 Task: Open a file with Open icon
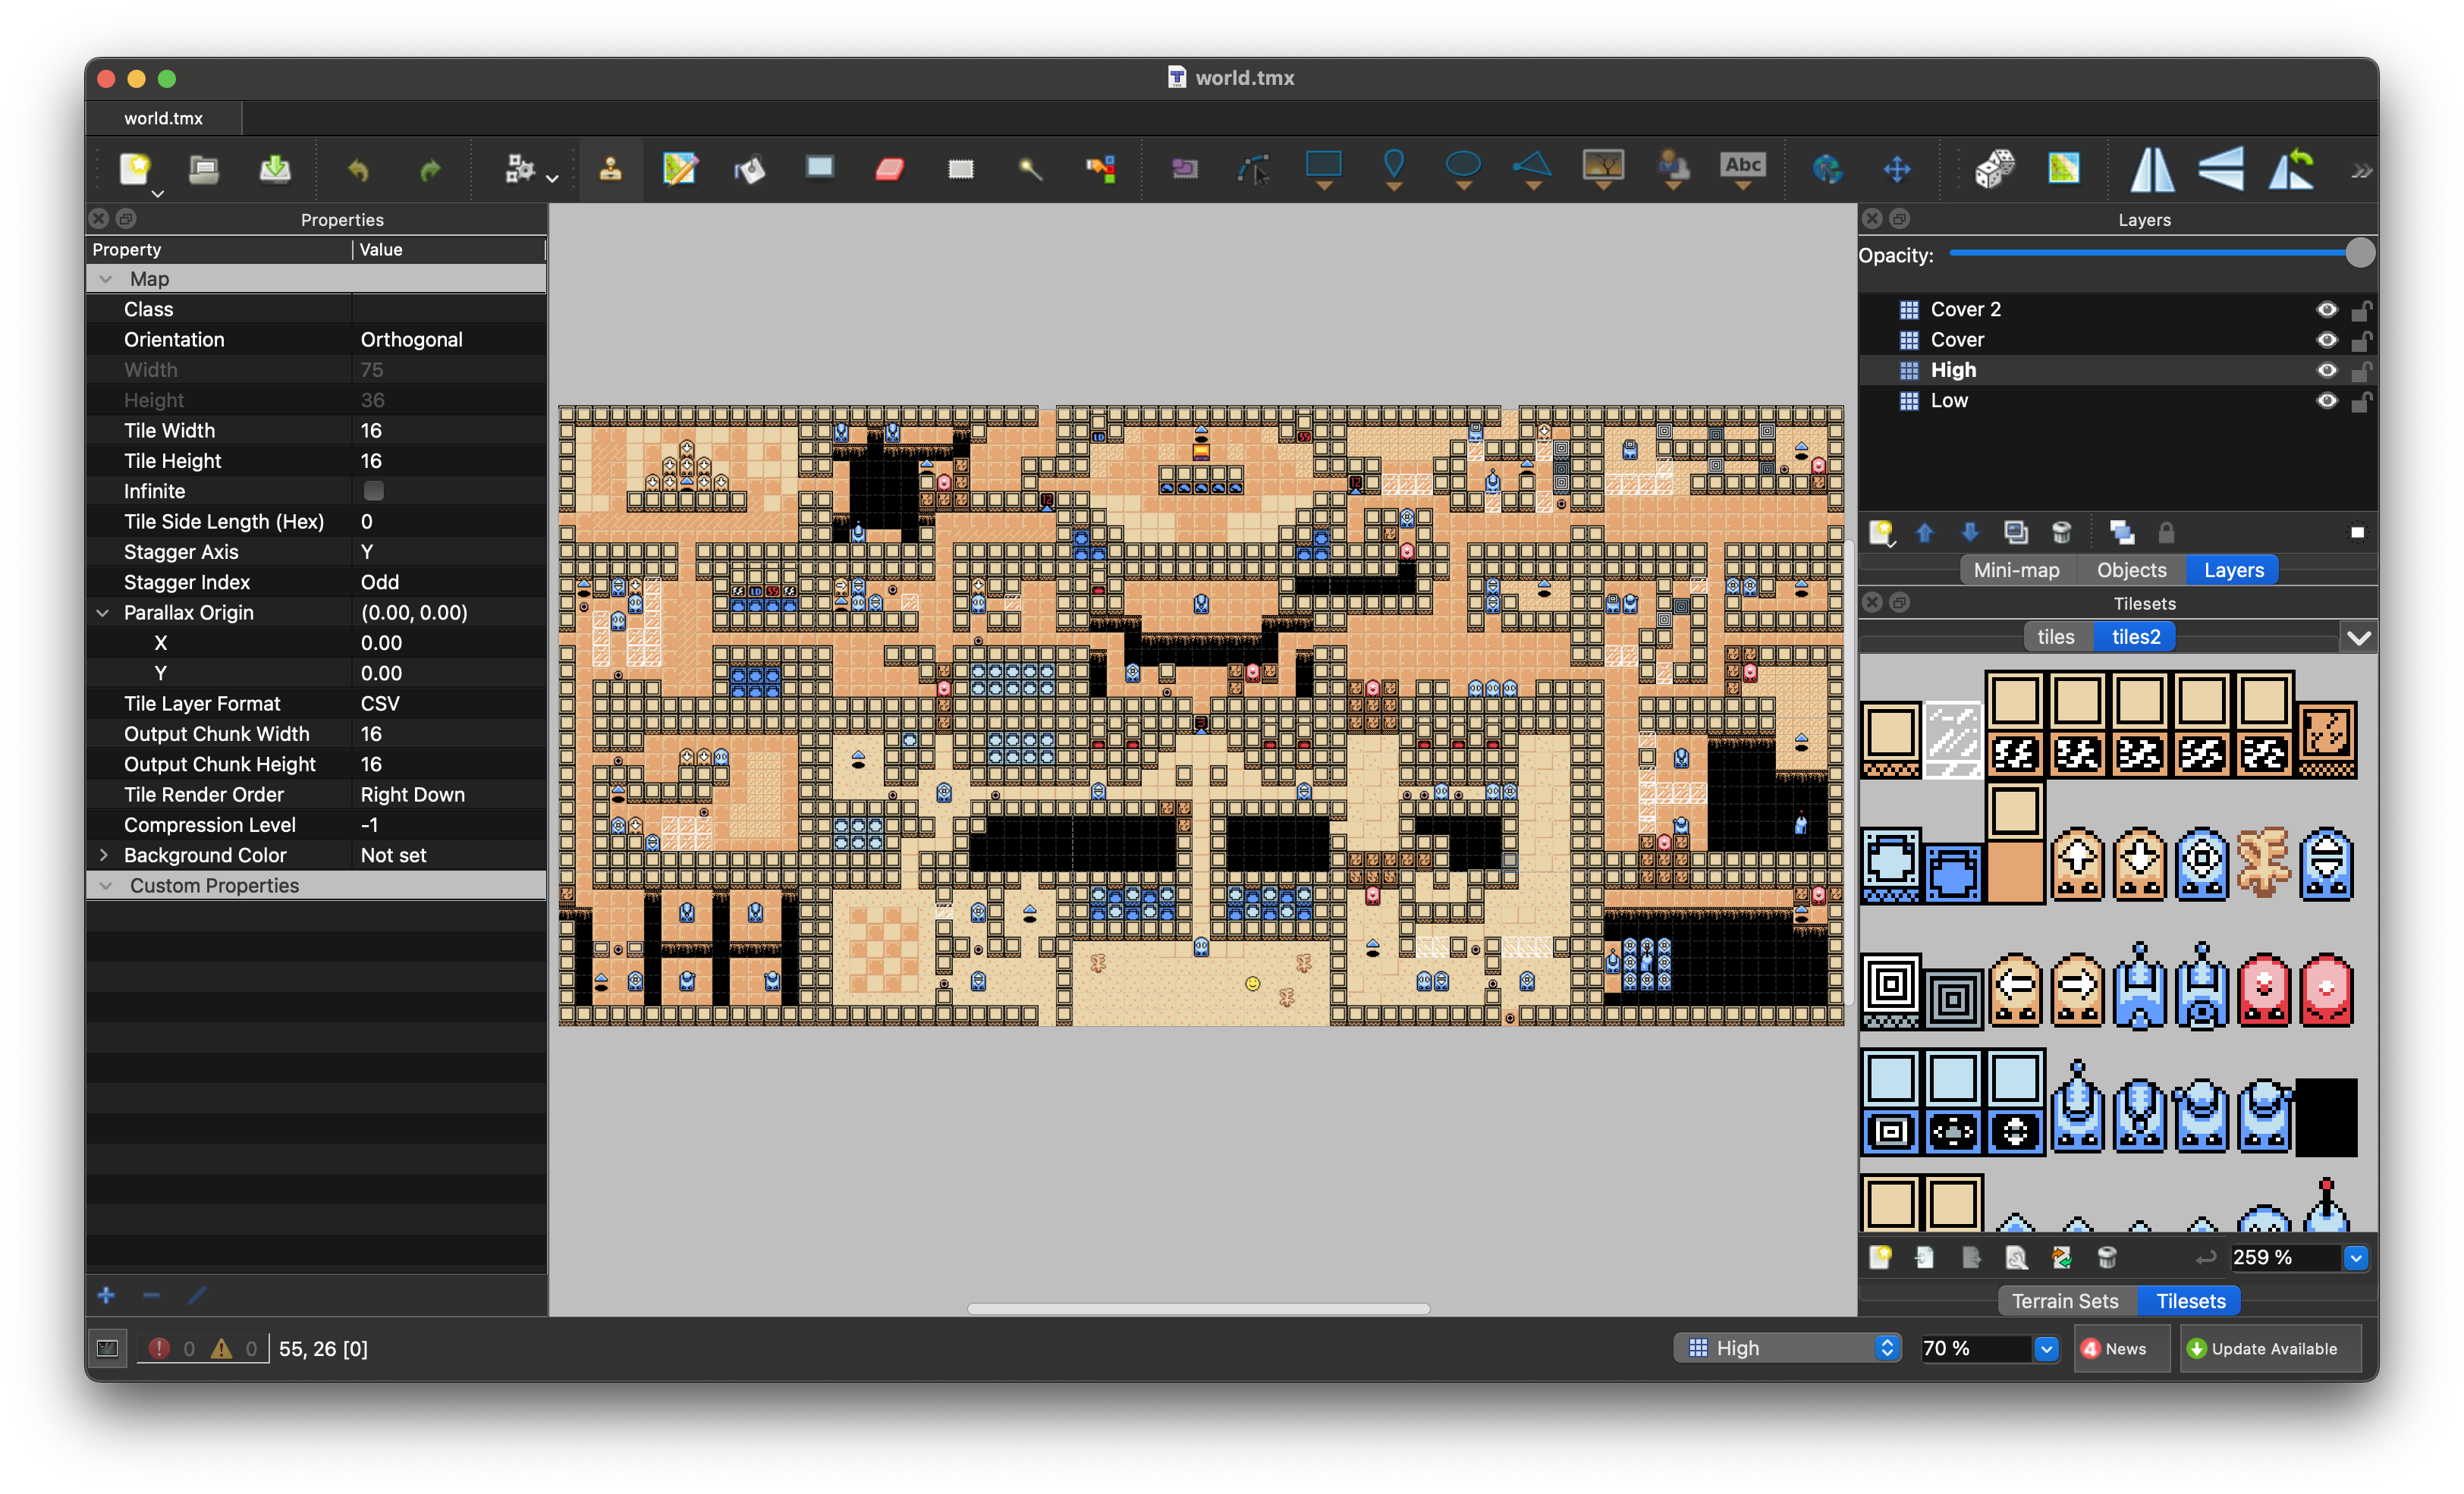point(204,169)
